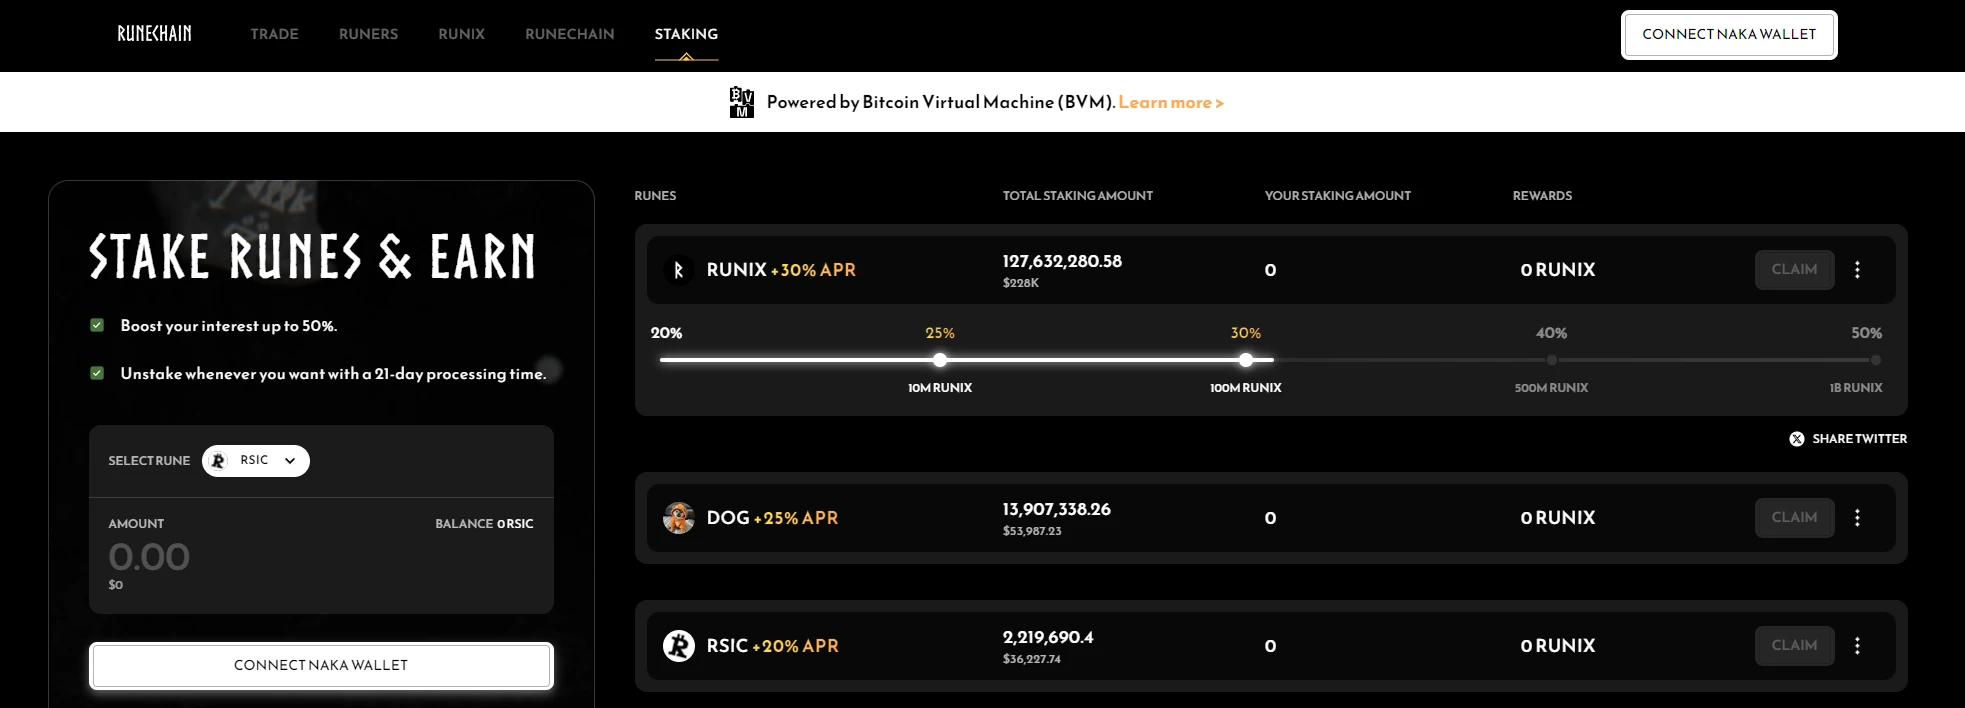Screen dimensions: 1965x708
Task: Toggle the 'Boost your interest' checkbox
Action: click(x=97, y=325)
